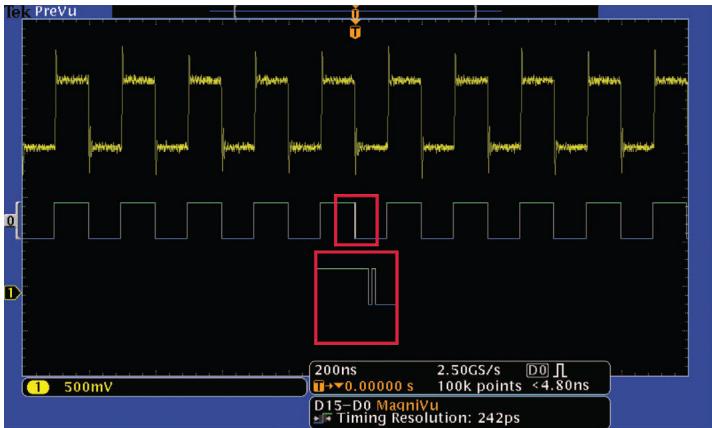Click the yellow channel 1 badge
Image resolution: width=712 pixels, height=428 pixels.
click(x=38, y=387)
